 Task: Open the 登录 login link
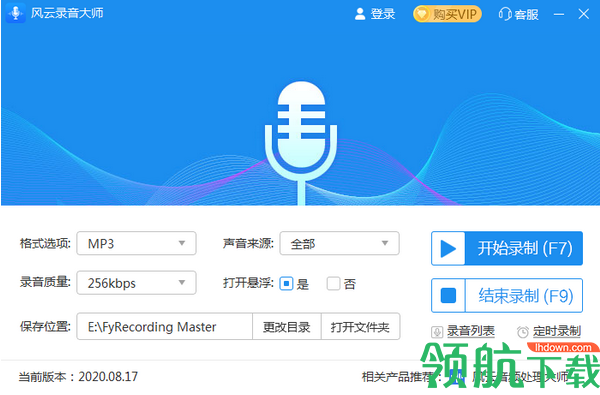[x=375, y=14]
